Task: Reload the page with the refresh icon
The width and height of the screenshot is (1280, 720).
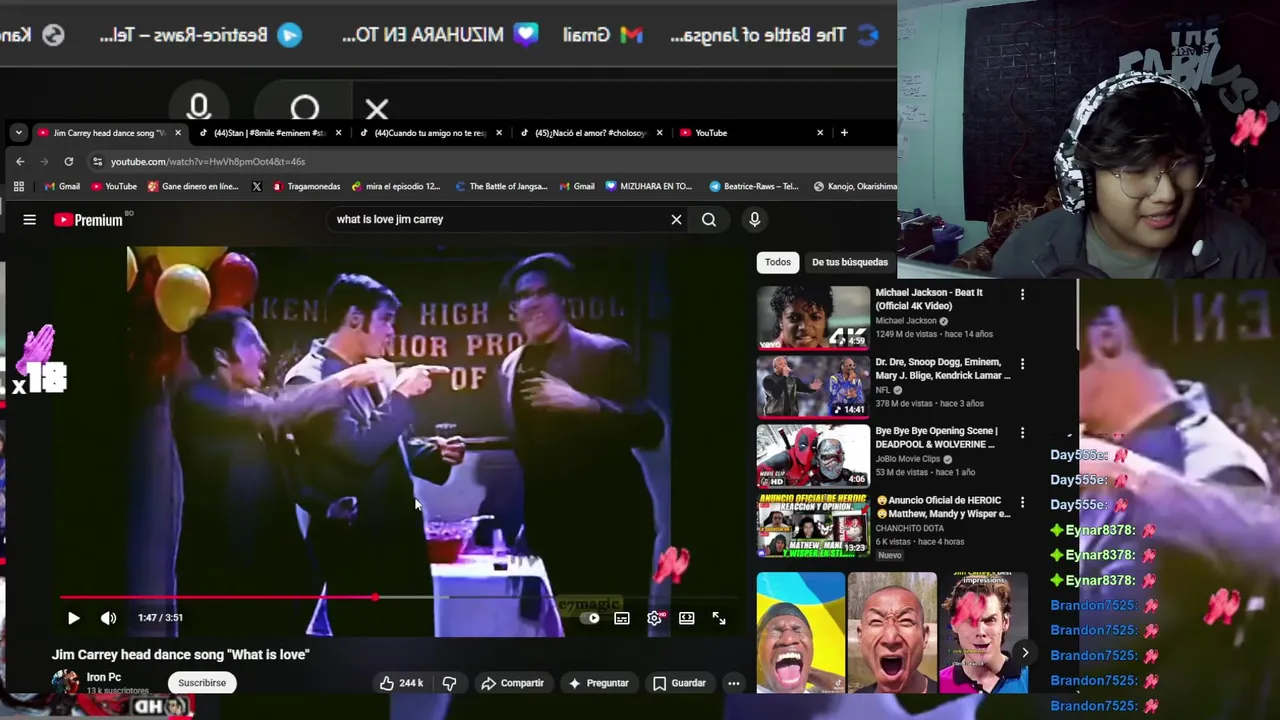Action: click(x=68, y=161)
